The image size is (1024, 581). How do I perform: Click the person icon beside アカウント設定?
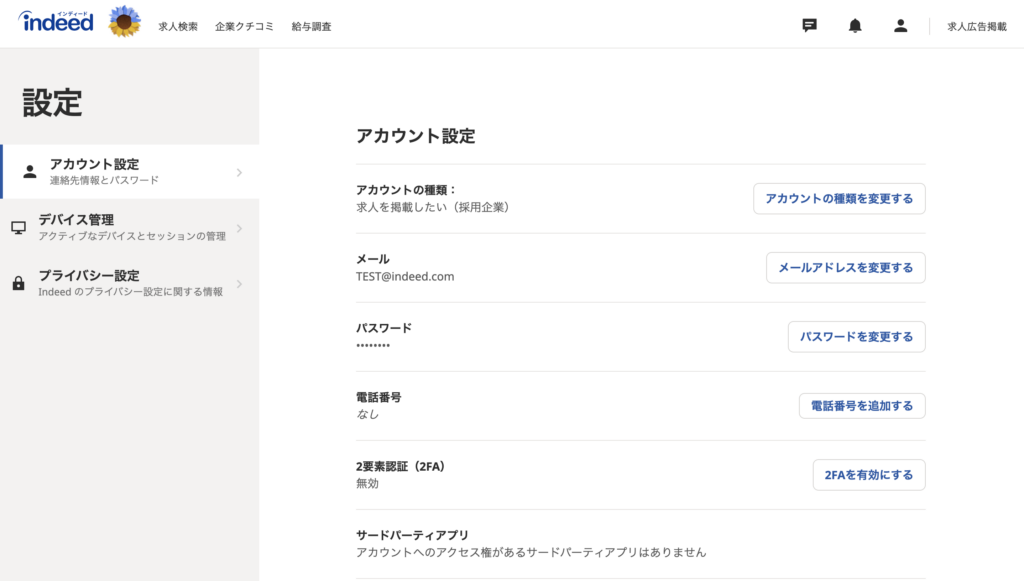pyautogui.click(x=29, y=171)
